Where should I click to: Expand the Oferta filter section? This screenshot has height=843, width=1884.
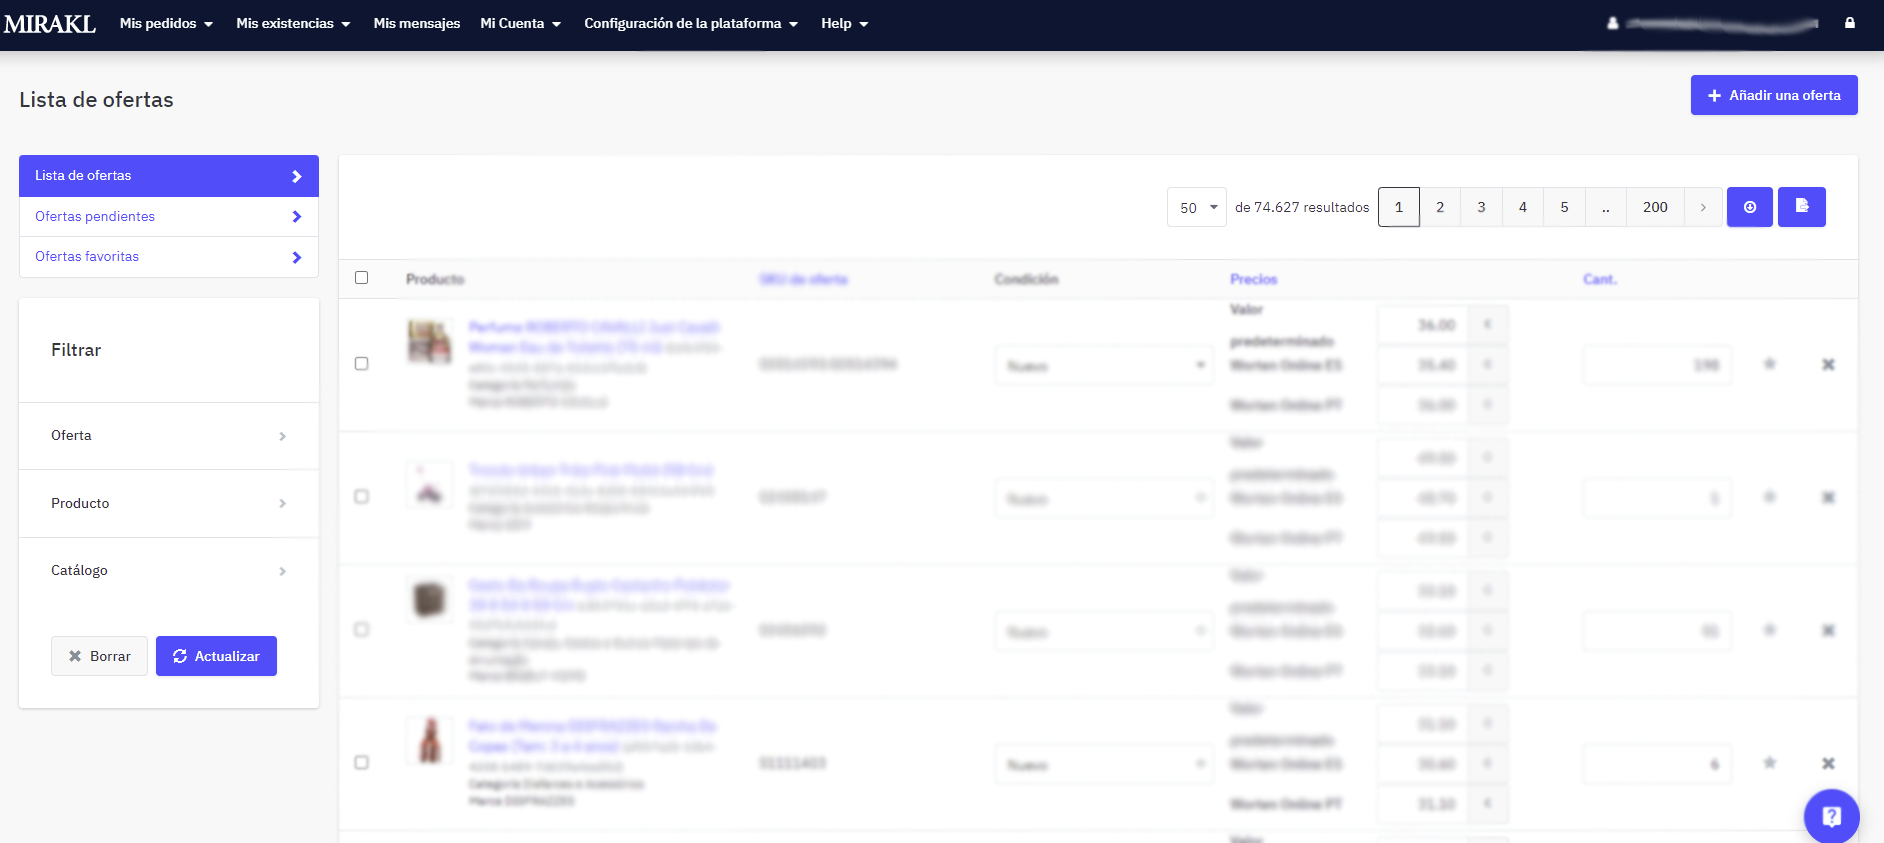click(168, 436)
